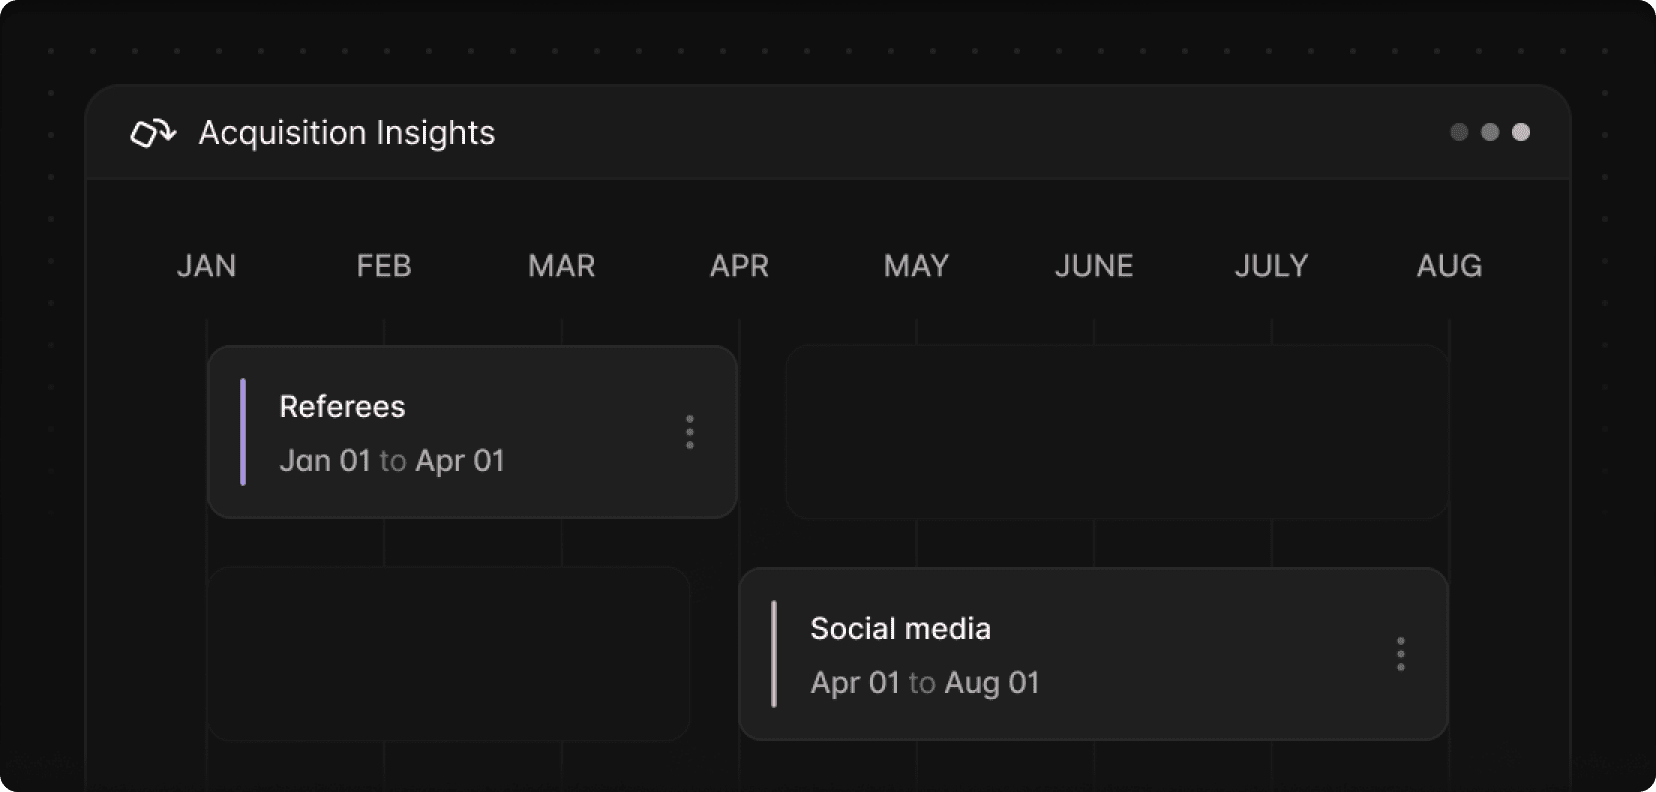The height and width of the screenshot is (792, 1656).
Task: Select the JAN month column header
Action: tap(207, 266)
